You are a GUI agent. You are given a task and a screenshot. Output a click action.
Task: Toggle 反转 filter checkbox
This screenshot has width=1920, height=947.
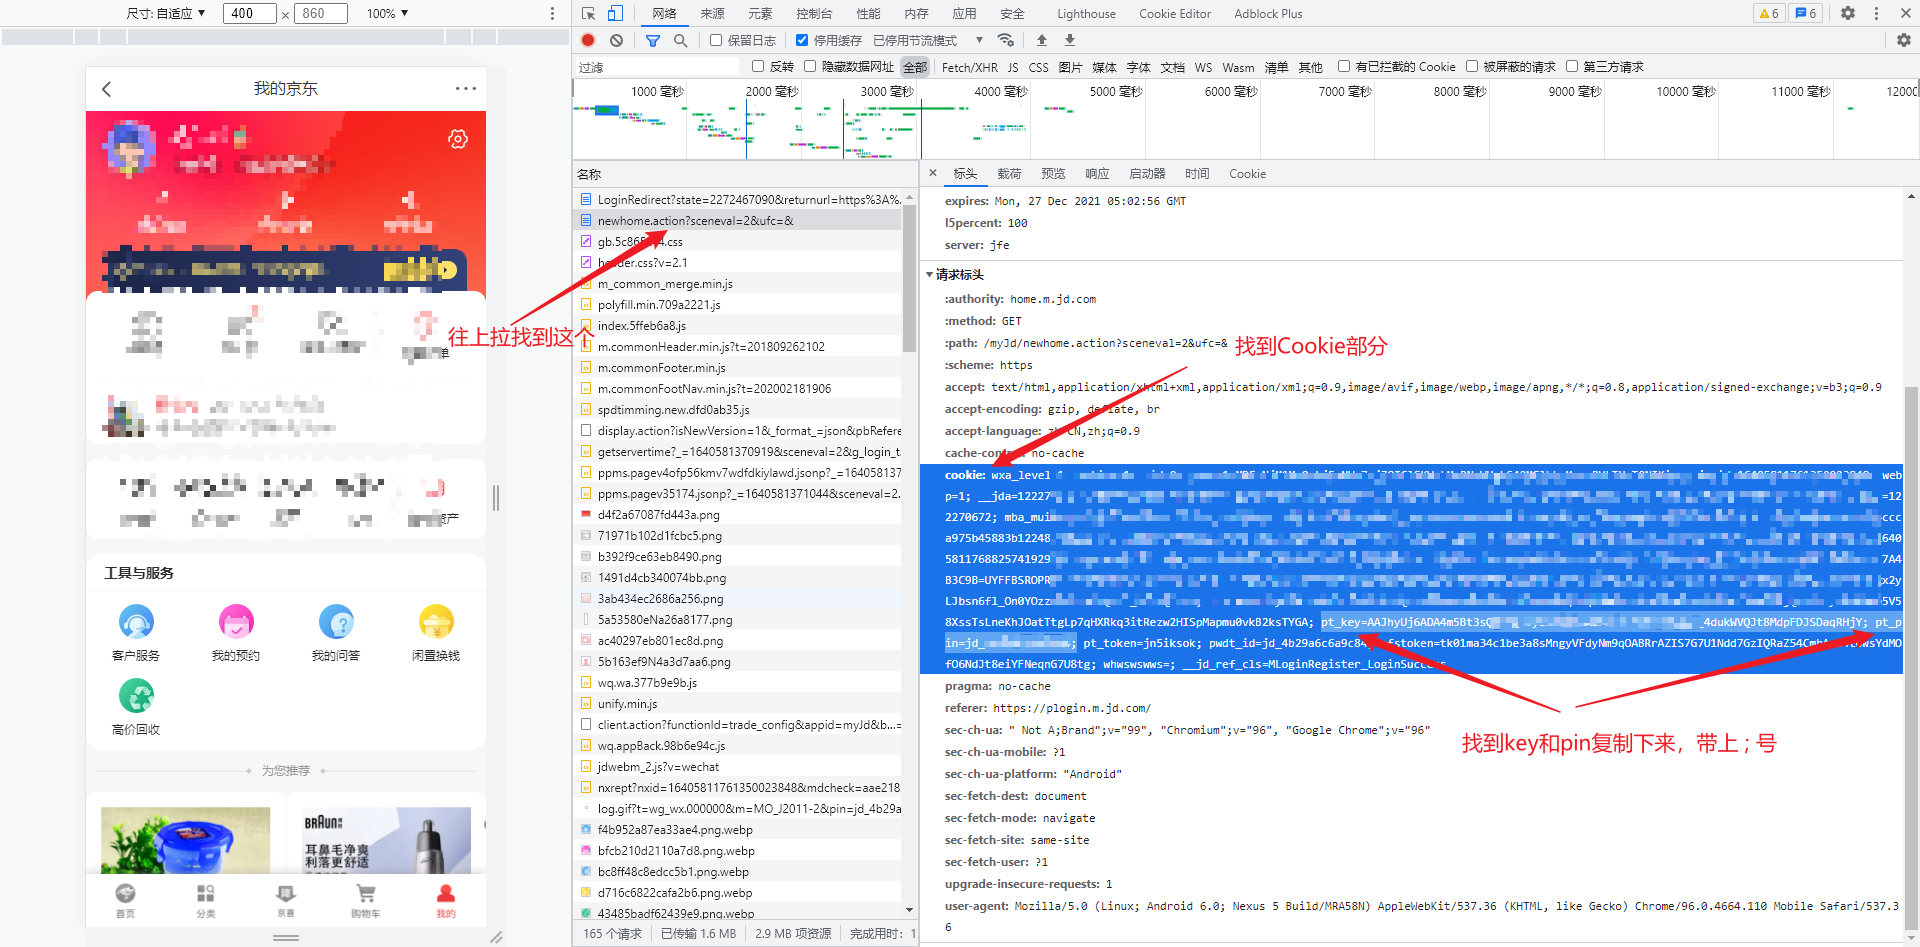tap(758, 67)
